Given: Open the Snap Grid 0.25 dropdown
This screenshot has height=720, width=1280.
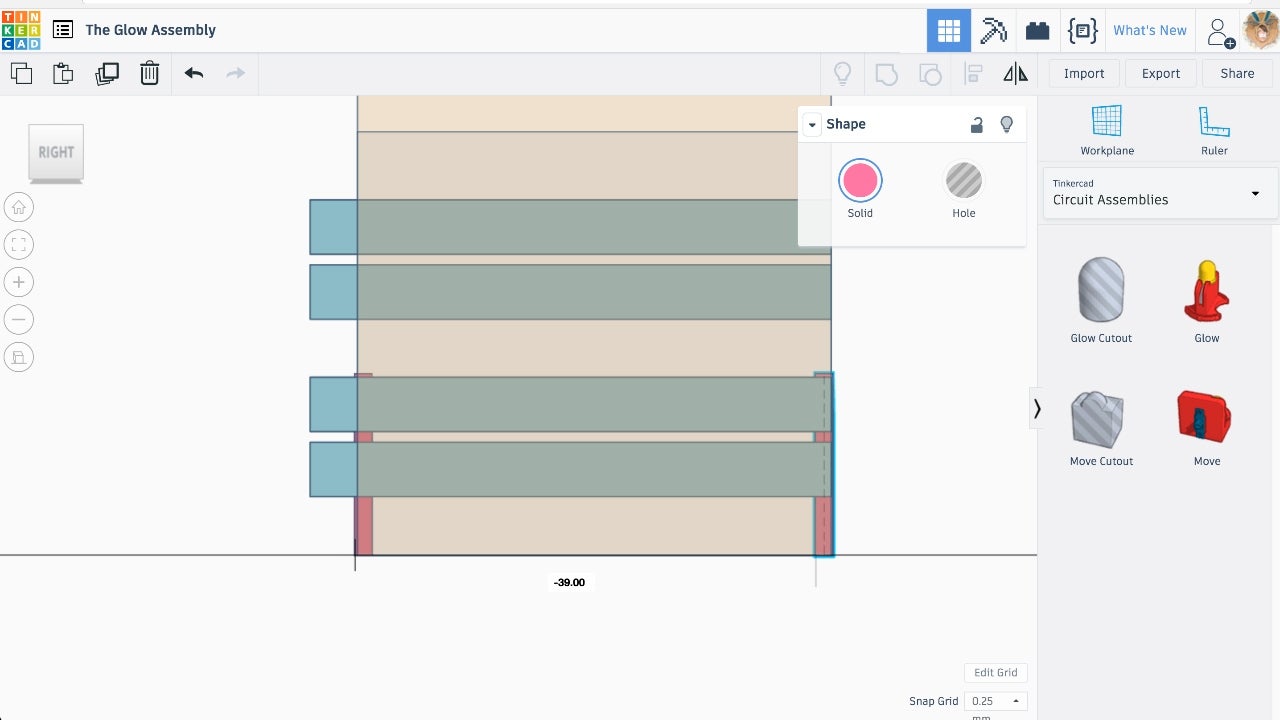Looking at the screenshot, I should click(x=995, y=701).
